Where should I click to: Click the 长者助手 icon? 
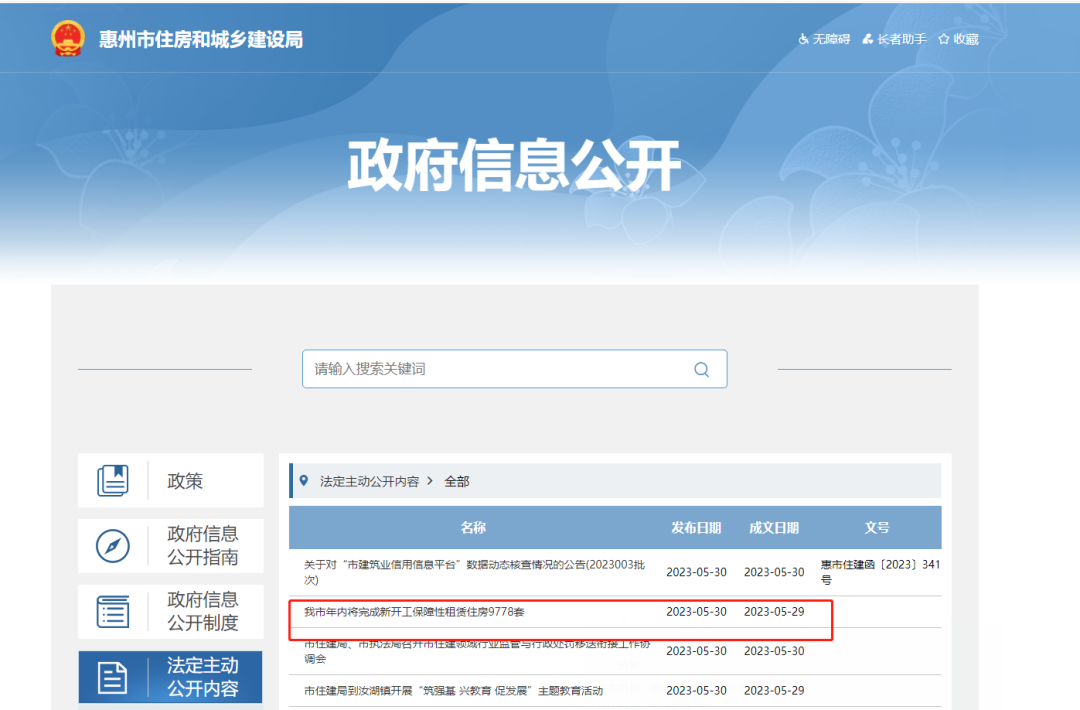(868, 39)
